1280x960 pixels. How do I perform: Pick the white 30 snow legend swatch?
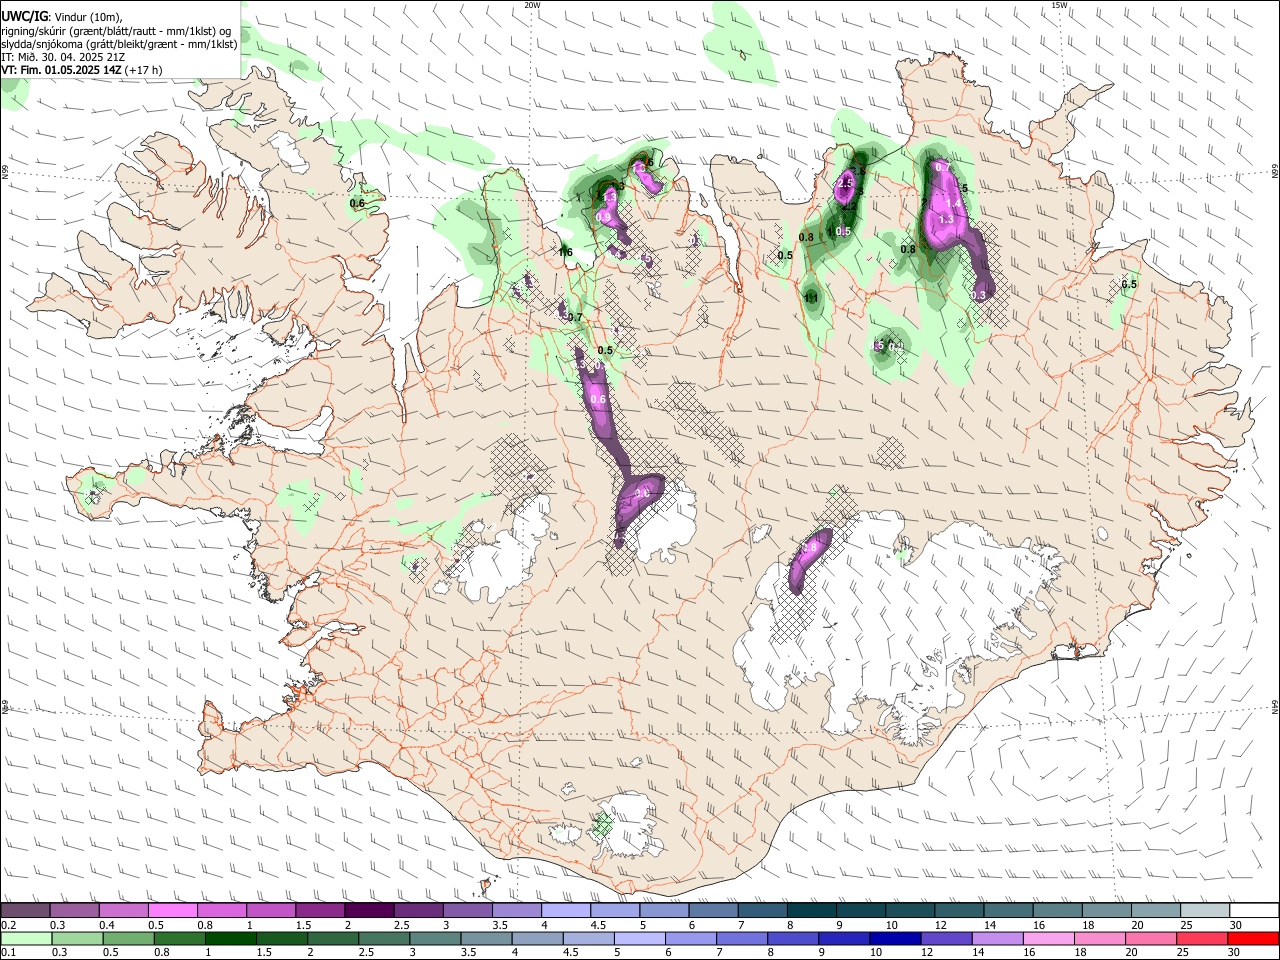point(1254,911)
